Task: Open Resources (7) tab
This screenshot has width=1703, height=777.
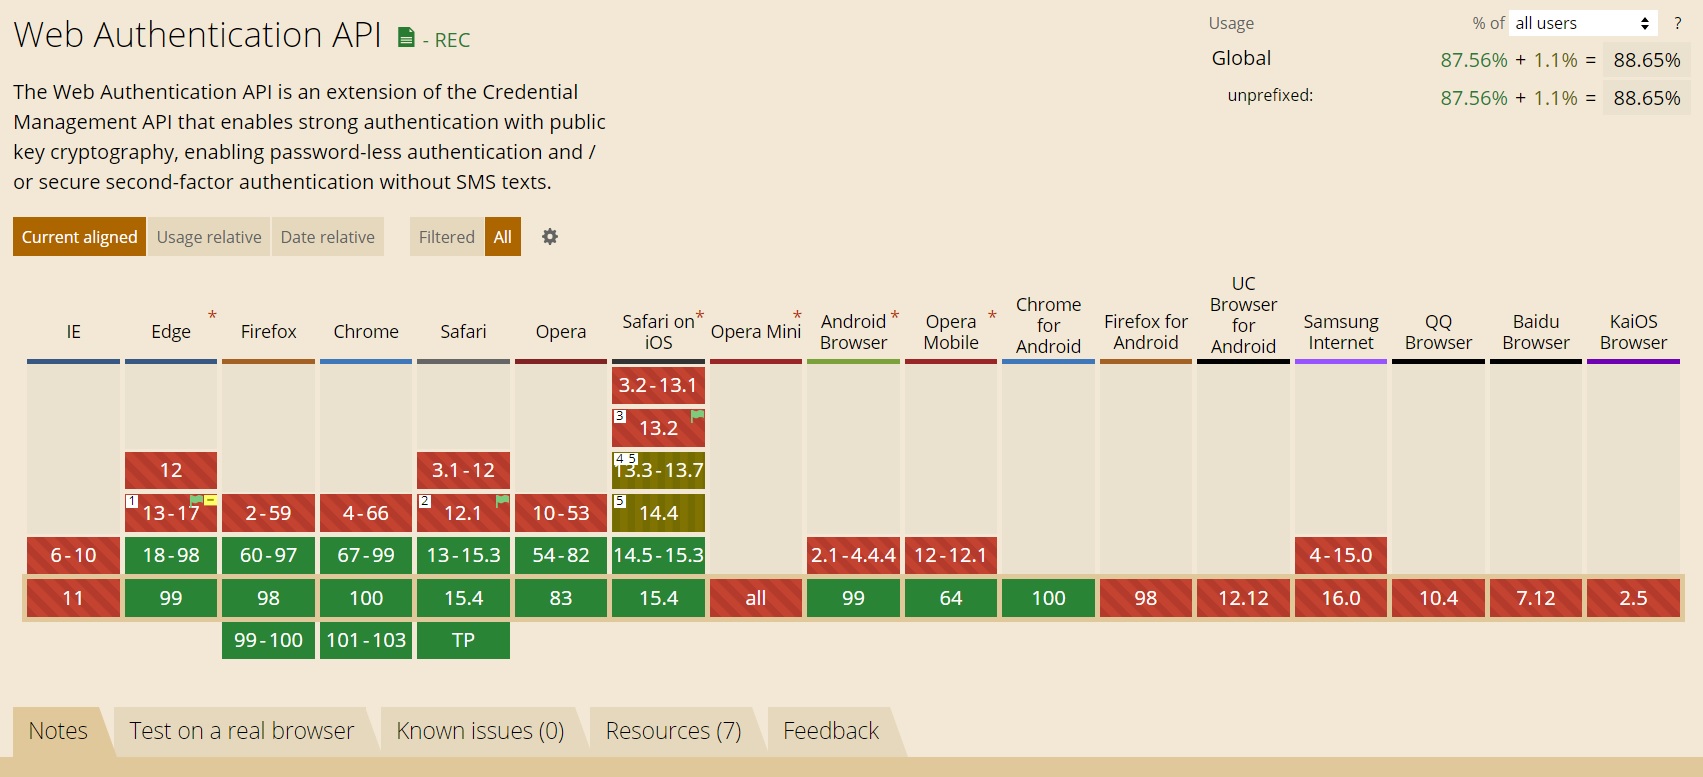Action: [673, 731]
